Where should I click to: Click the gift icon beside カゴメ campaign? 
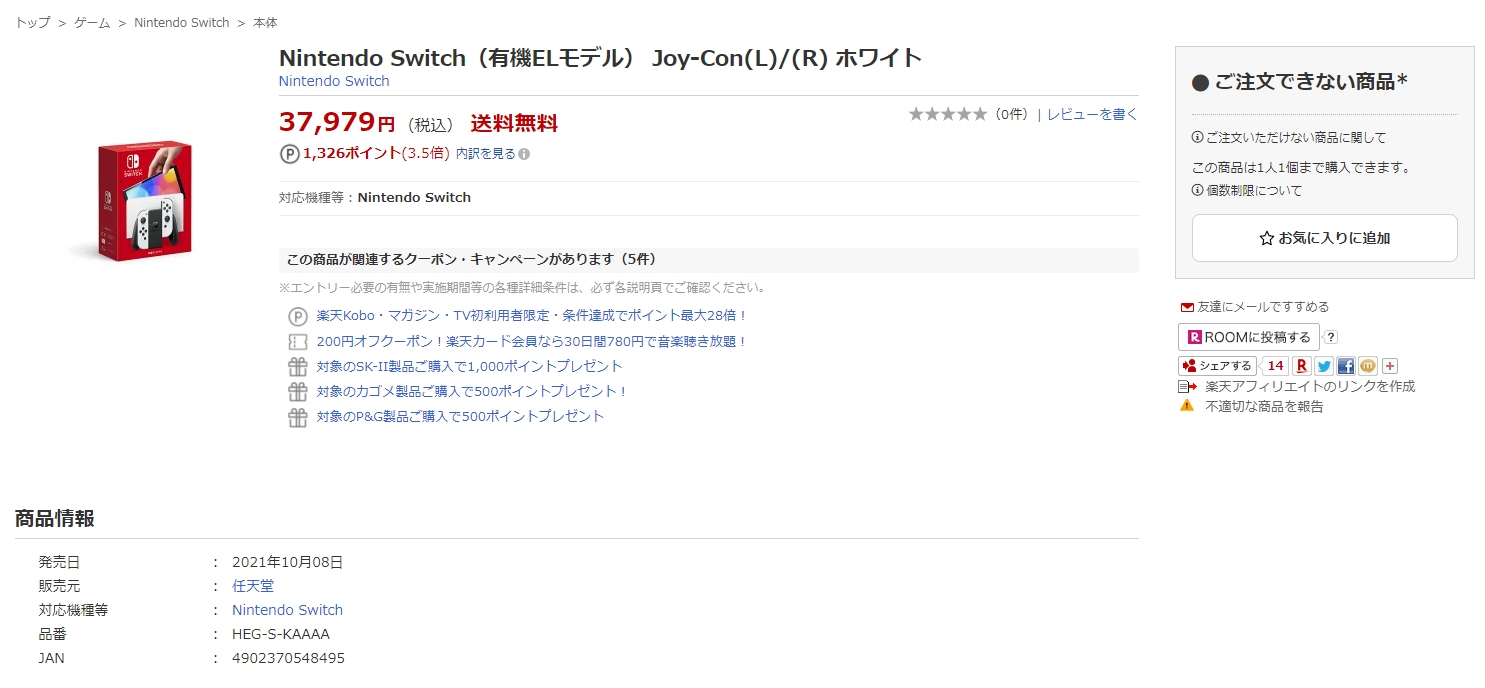(297, 392)
